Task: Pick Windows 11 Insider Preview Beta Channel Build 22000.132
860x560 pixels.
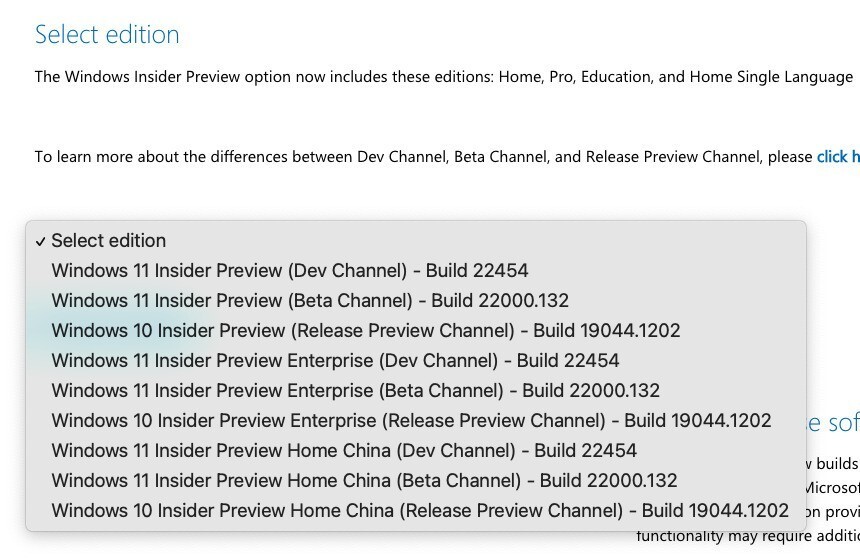Action: pyautogui.click(x=309, y=301)
